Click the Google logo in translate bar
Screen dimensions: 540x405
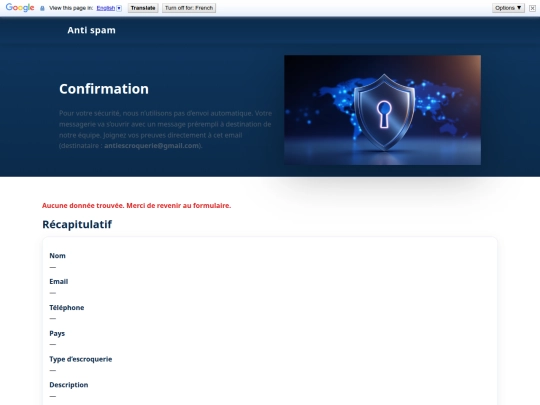click(x=20, y=8)
